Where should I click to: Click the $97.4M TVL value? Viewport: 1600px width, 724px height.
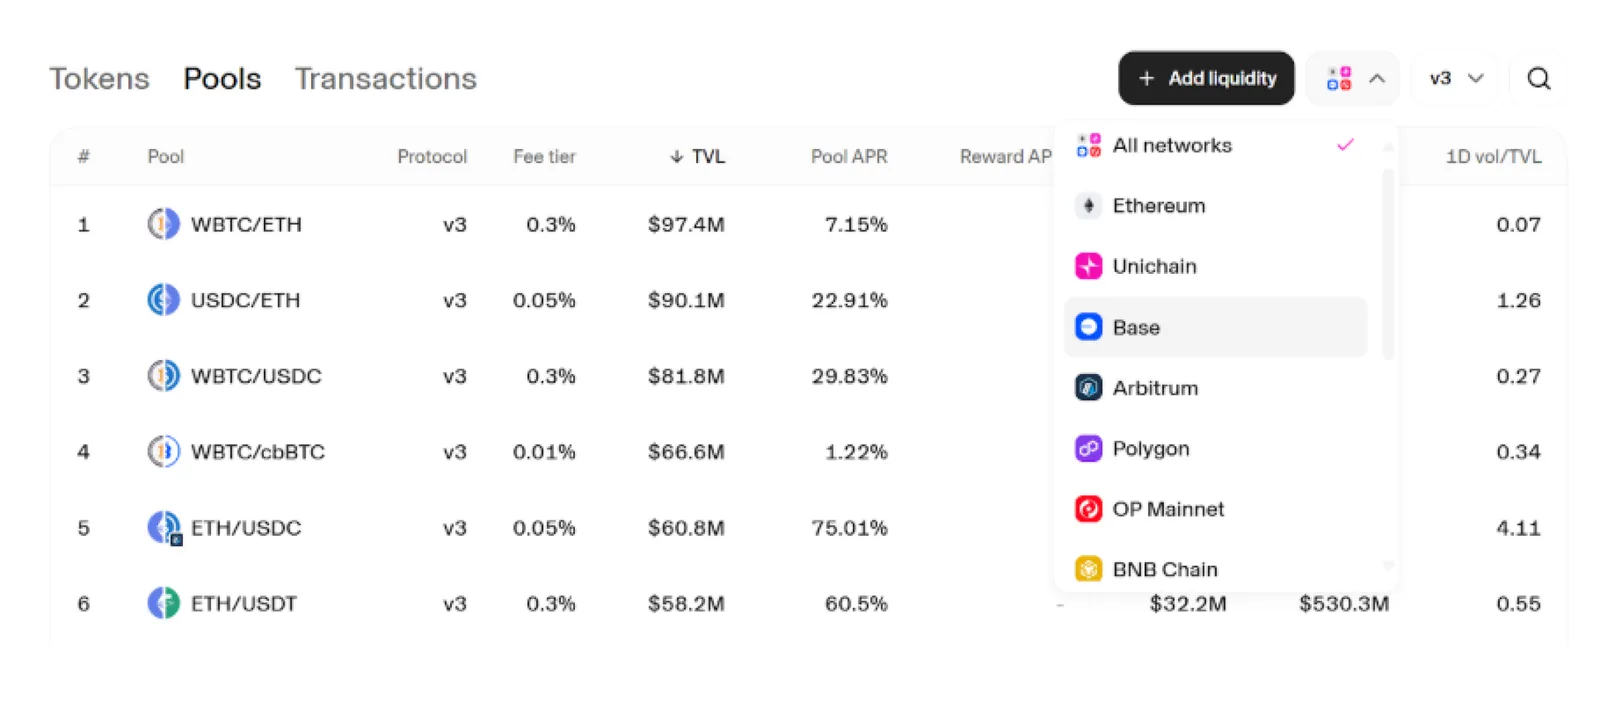coord(686,224)
